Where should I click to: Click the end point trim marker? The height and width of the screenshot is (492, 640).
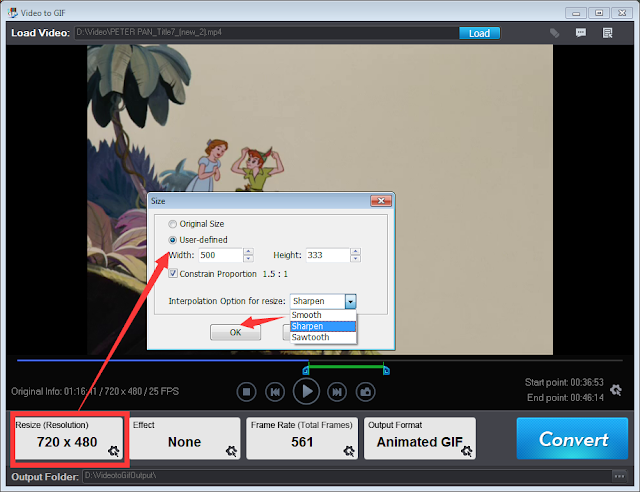(386, 370)
